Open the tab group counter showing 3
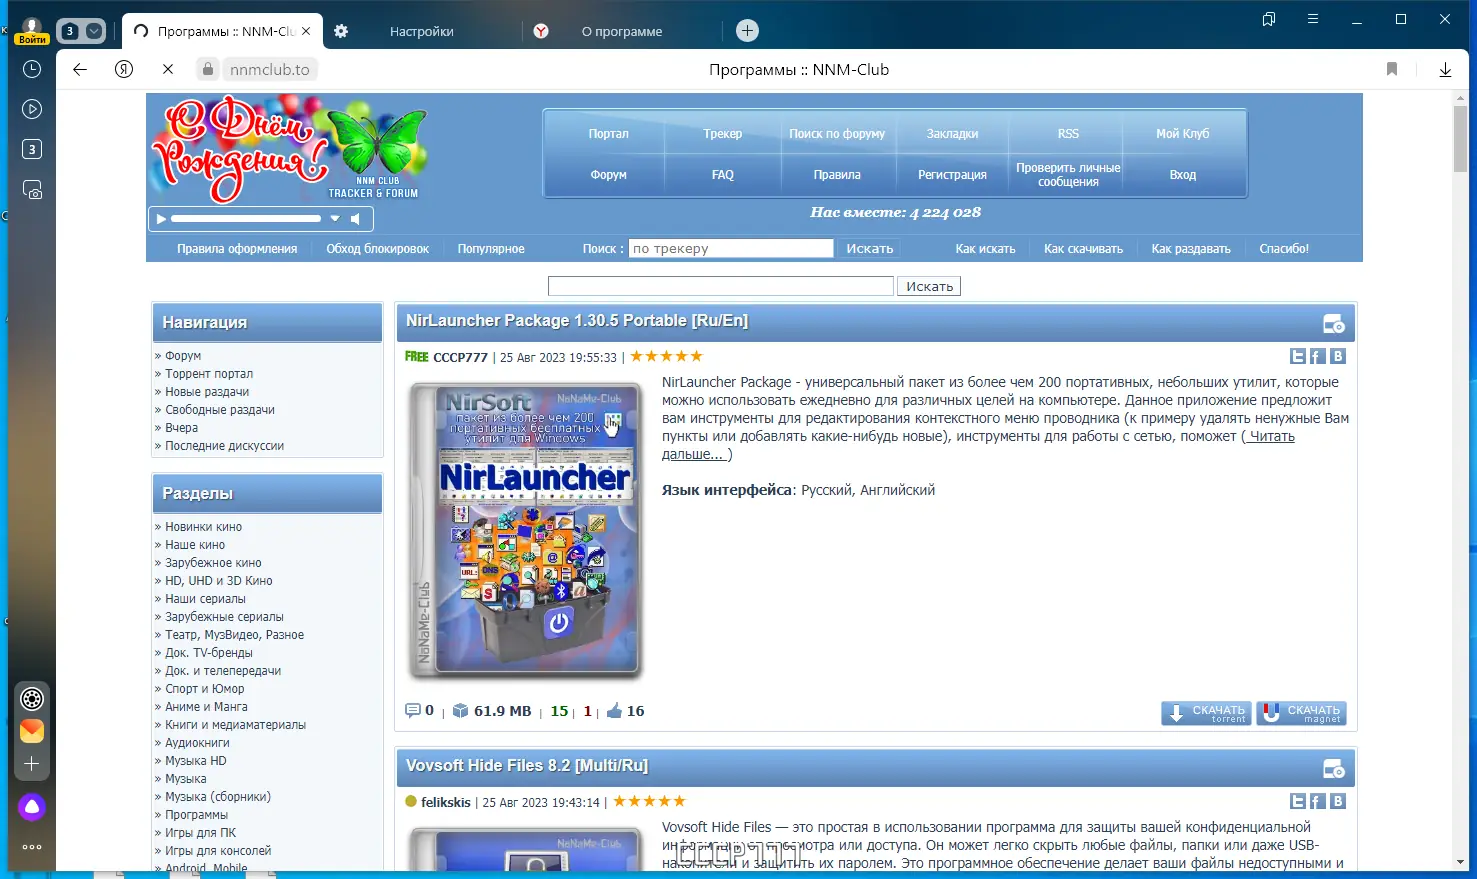This screenshot has width=1477, height=879. pos(80,31)
